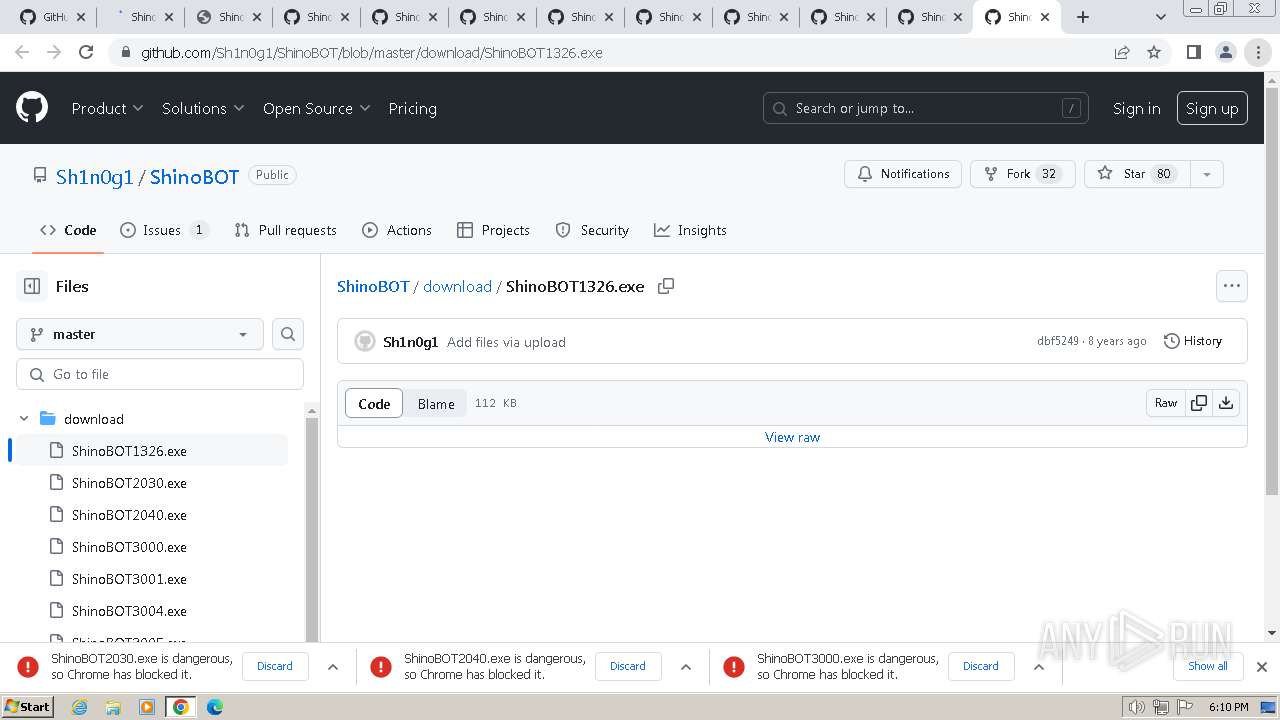Screen dimensions: 1280x720
Task: Star the ShinoBOT repository
Action: tap(1135, 174)
